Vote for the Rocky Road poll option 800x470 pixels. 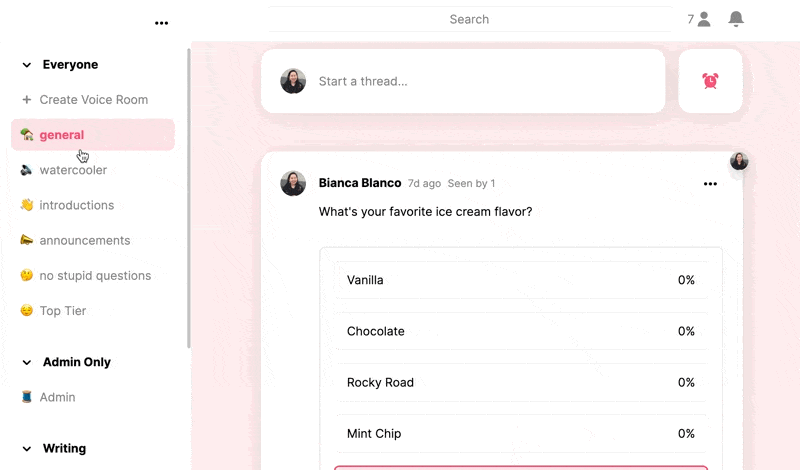(521, 382)
